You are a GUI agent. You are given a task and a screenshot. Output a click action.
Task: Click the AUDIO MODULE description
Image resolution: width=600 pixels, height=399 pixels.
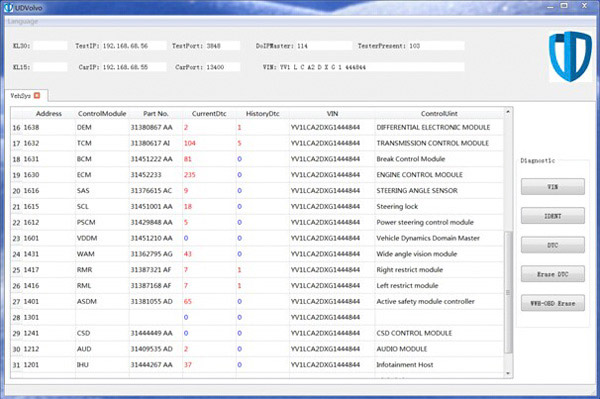[402, 349]
